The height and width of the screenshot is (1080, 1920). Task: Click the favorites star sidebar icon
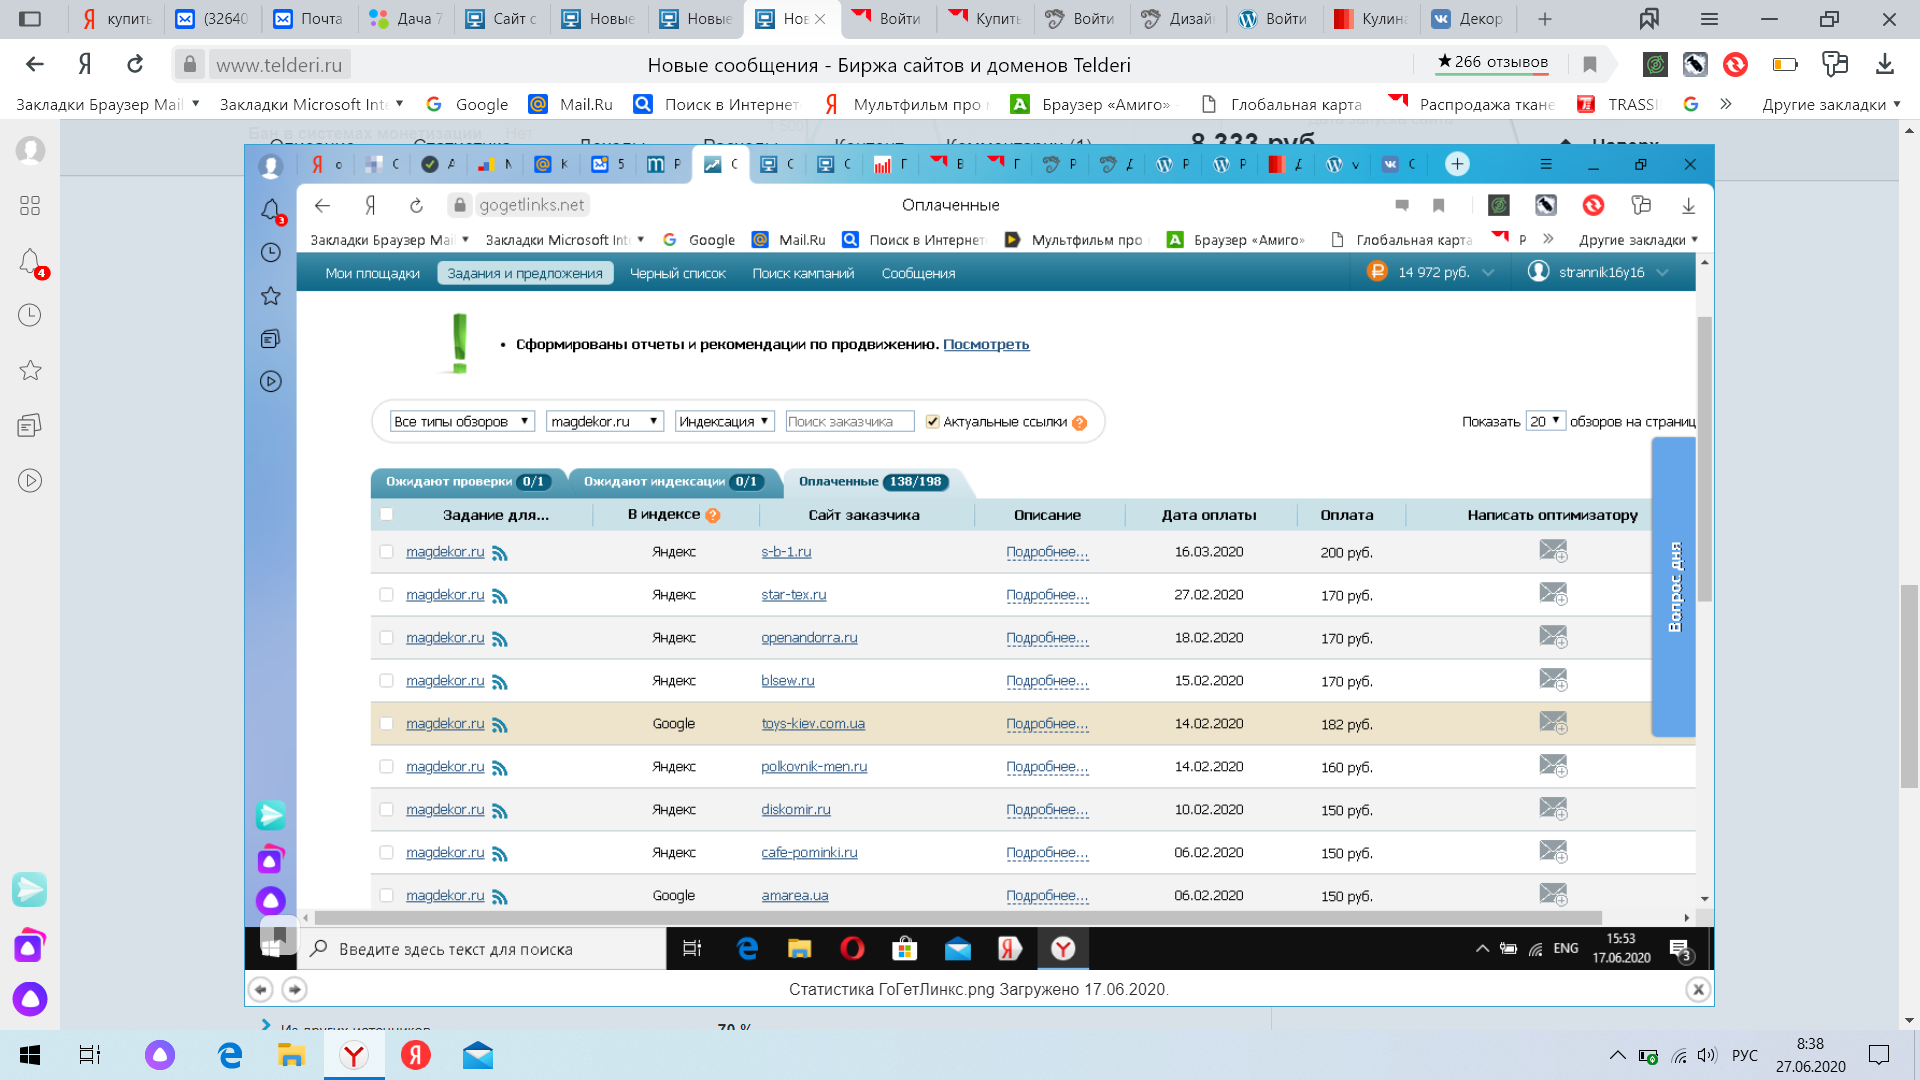(x=30, y=370)
